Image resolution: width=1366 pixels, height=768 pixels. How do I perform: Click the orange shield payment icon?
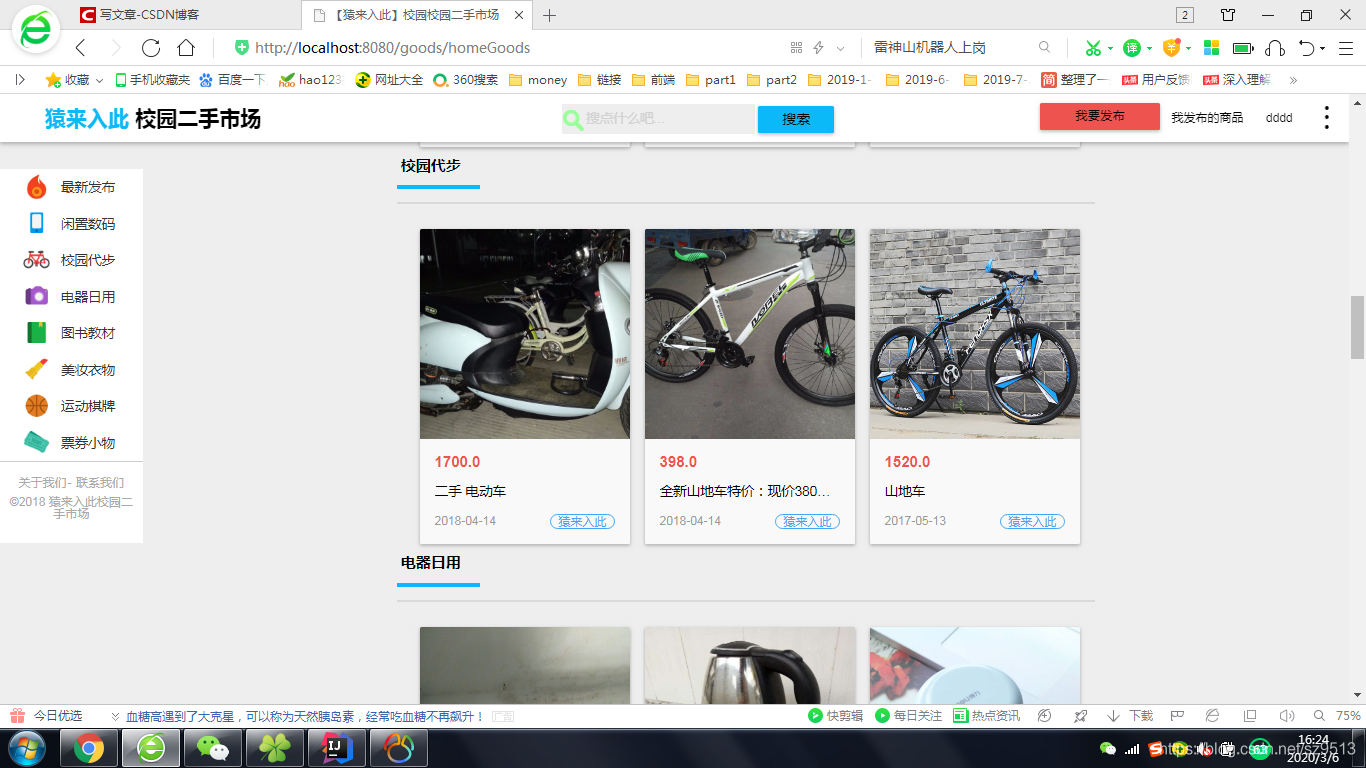click(1171, 48)
